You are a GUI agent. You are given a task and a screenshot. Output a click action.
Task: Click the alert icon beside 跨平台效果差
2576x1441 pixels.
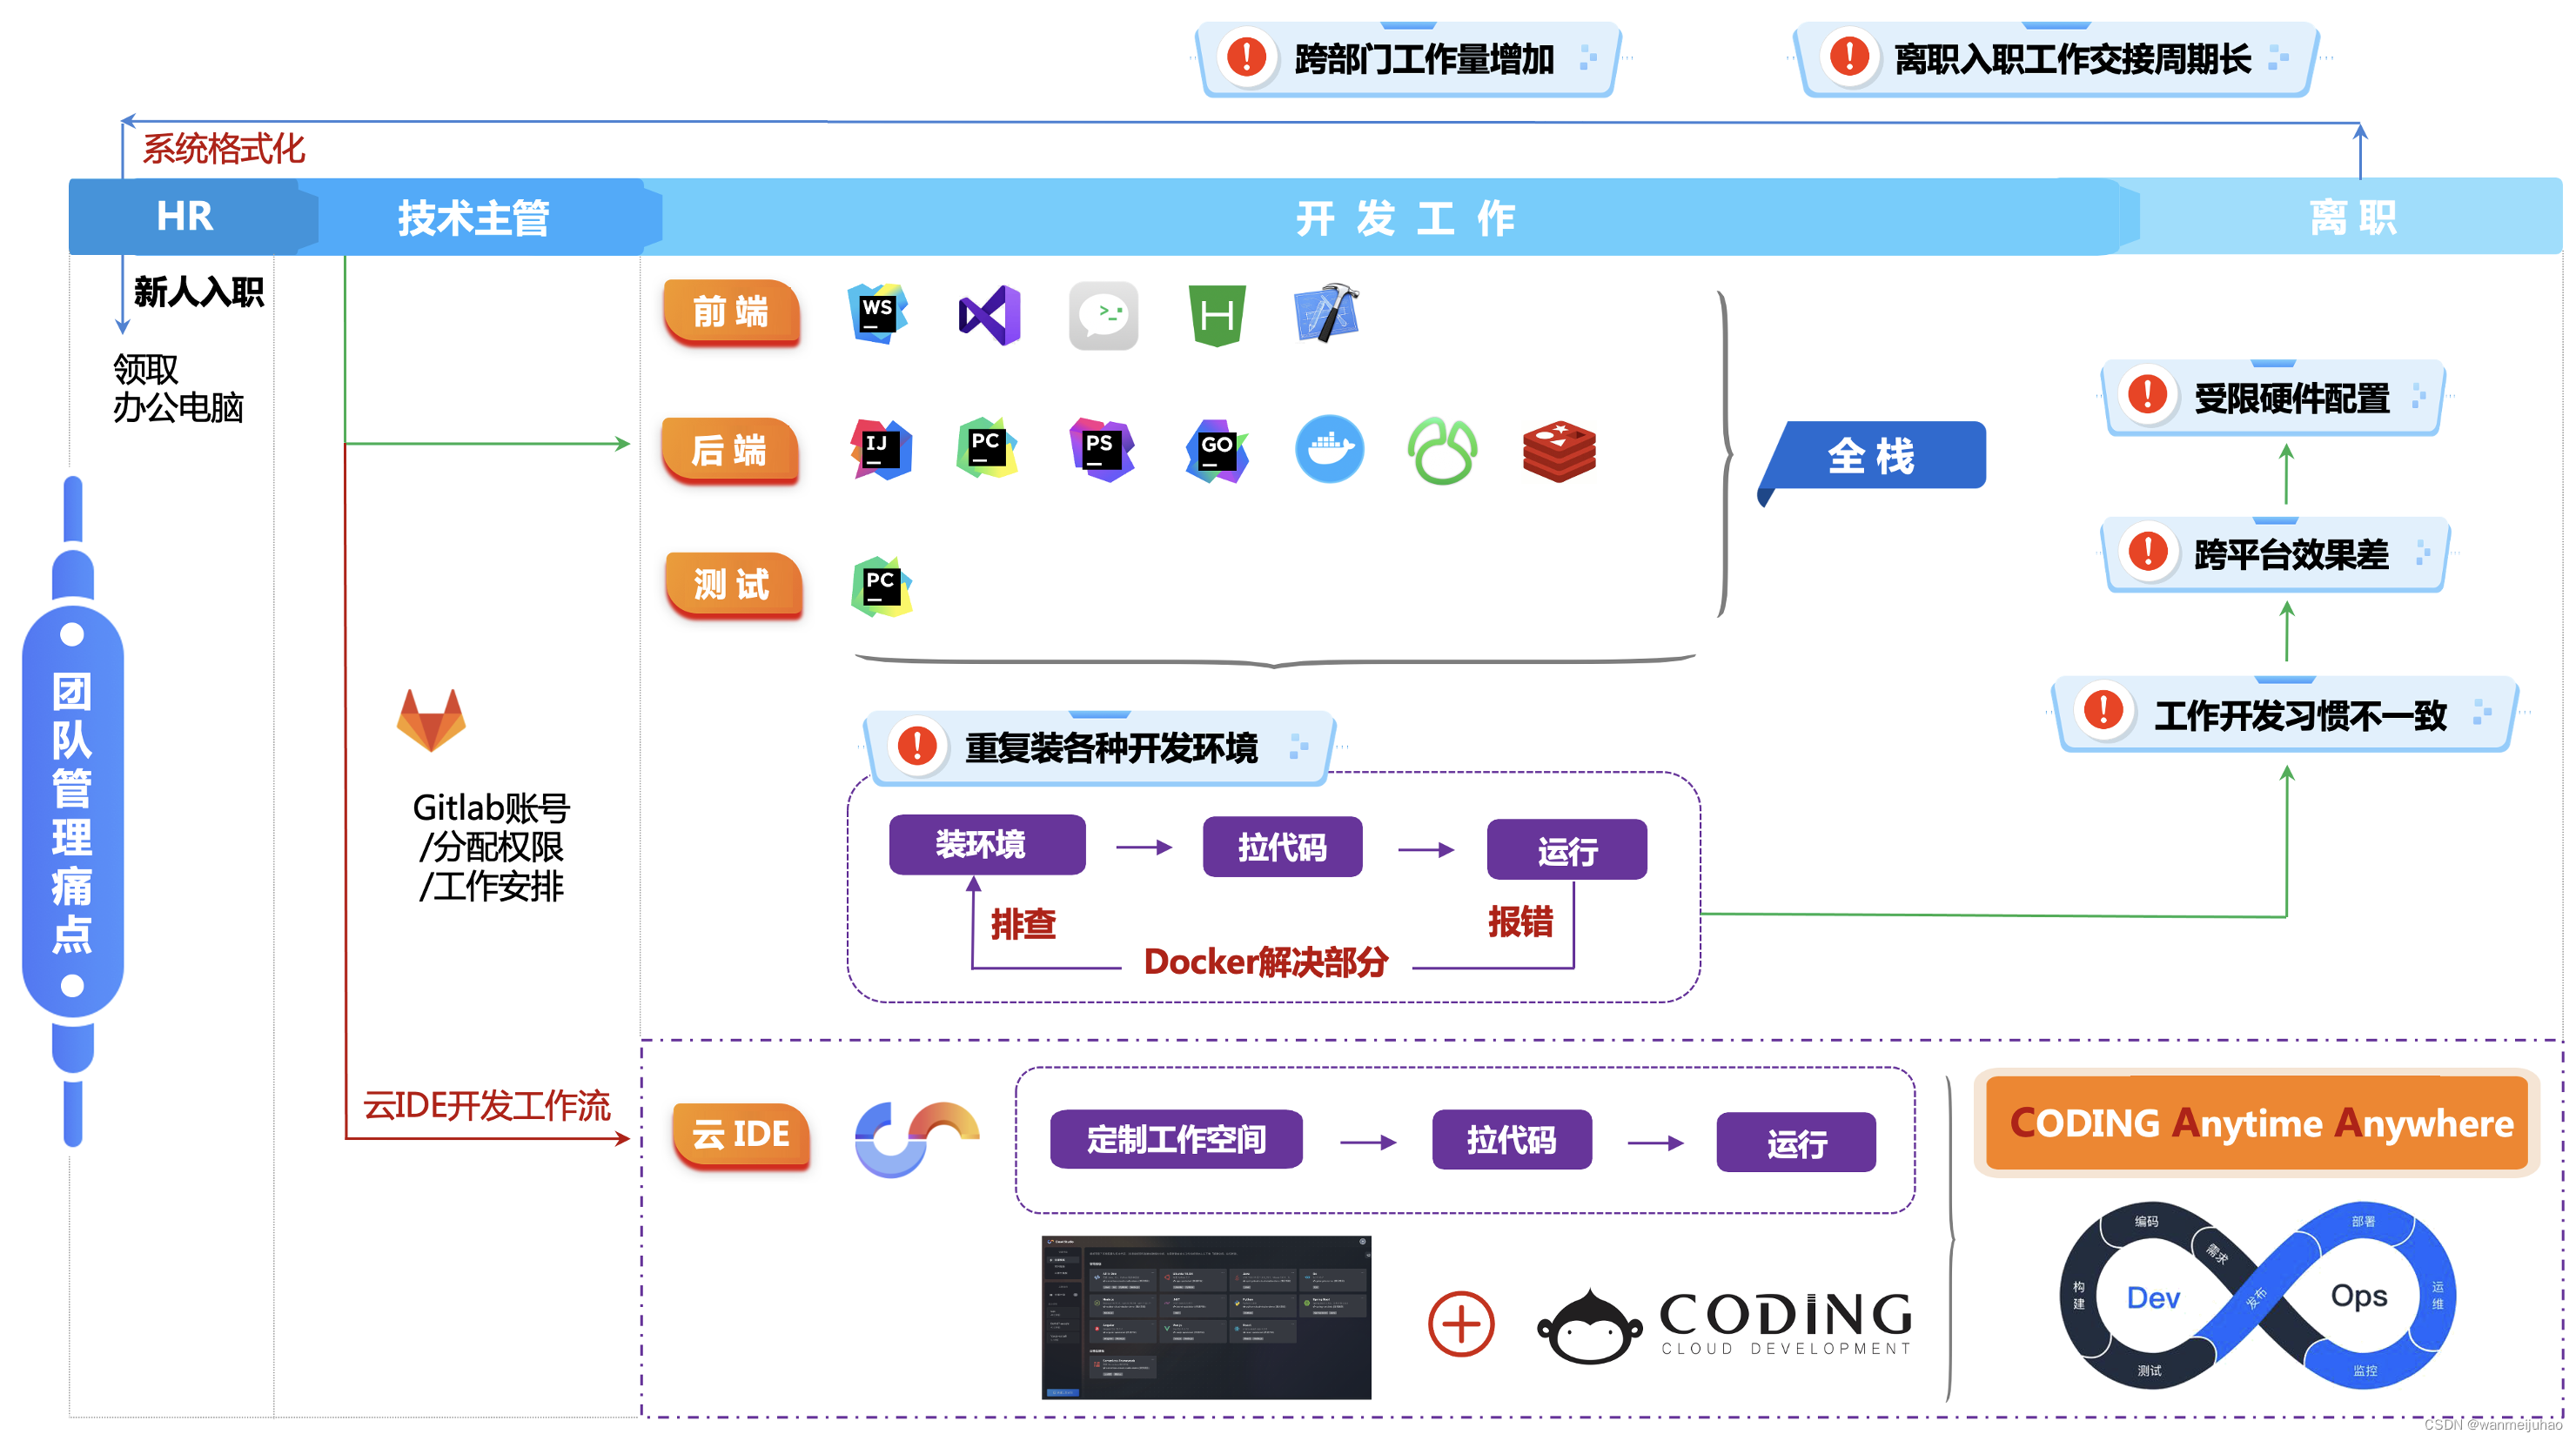(x=2147, y=551)
